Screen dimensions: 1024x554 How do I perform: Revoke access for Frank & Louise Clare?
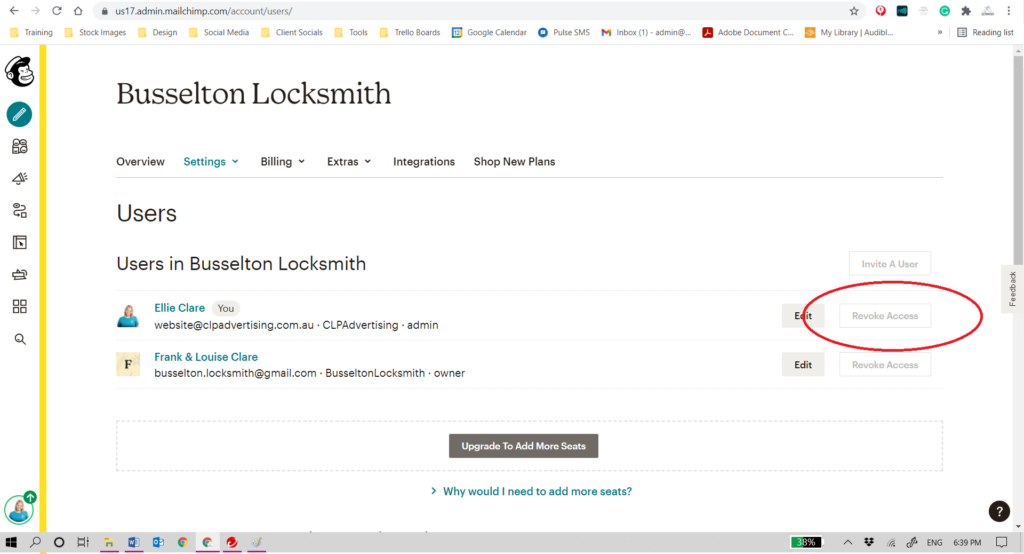885,365
